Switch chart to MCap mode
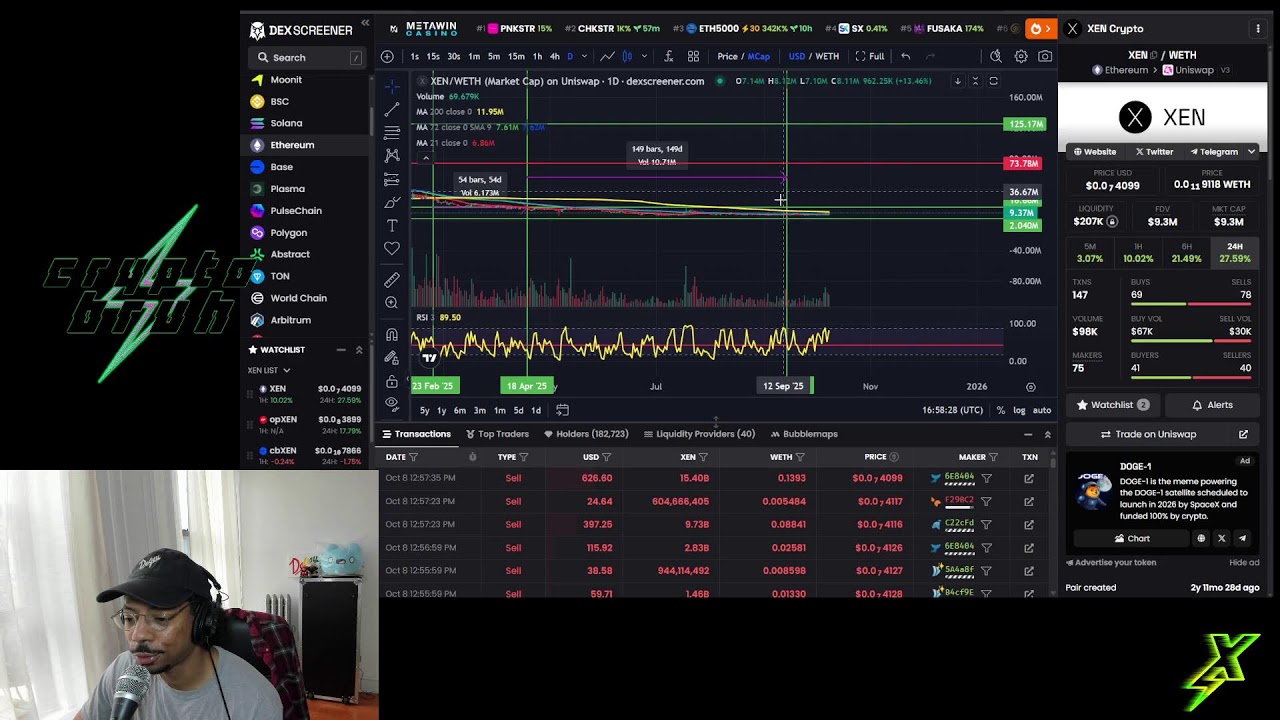This screenshot has height=720, width=1280. click(x=759, y=56)
